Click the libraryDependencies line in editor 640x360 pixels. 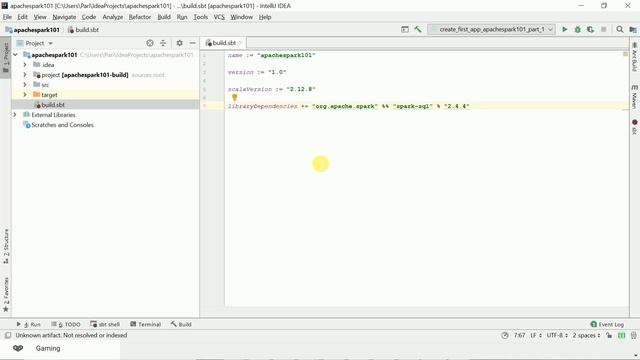pos(349,106)
